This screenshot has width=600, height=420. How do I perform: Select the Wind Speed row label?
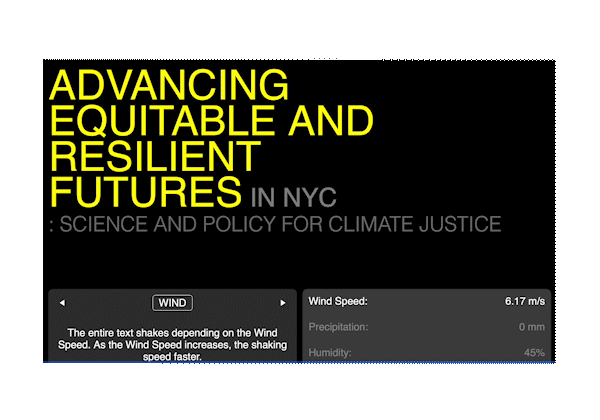[338, 300]
